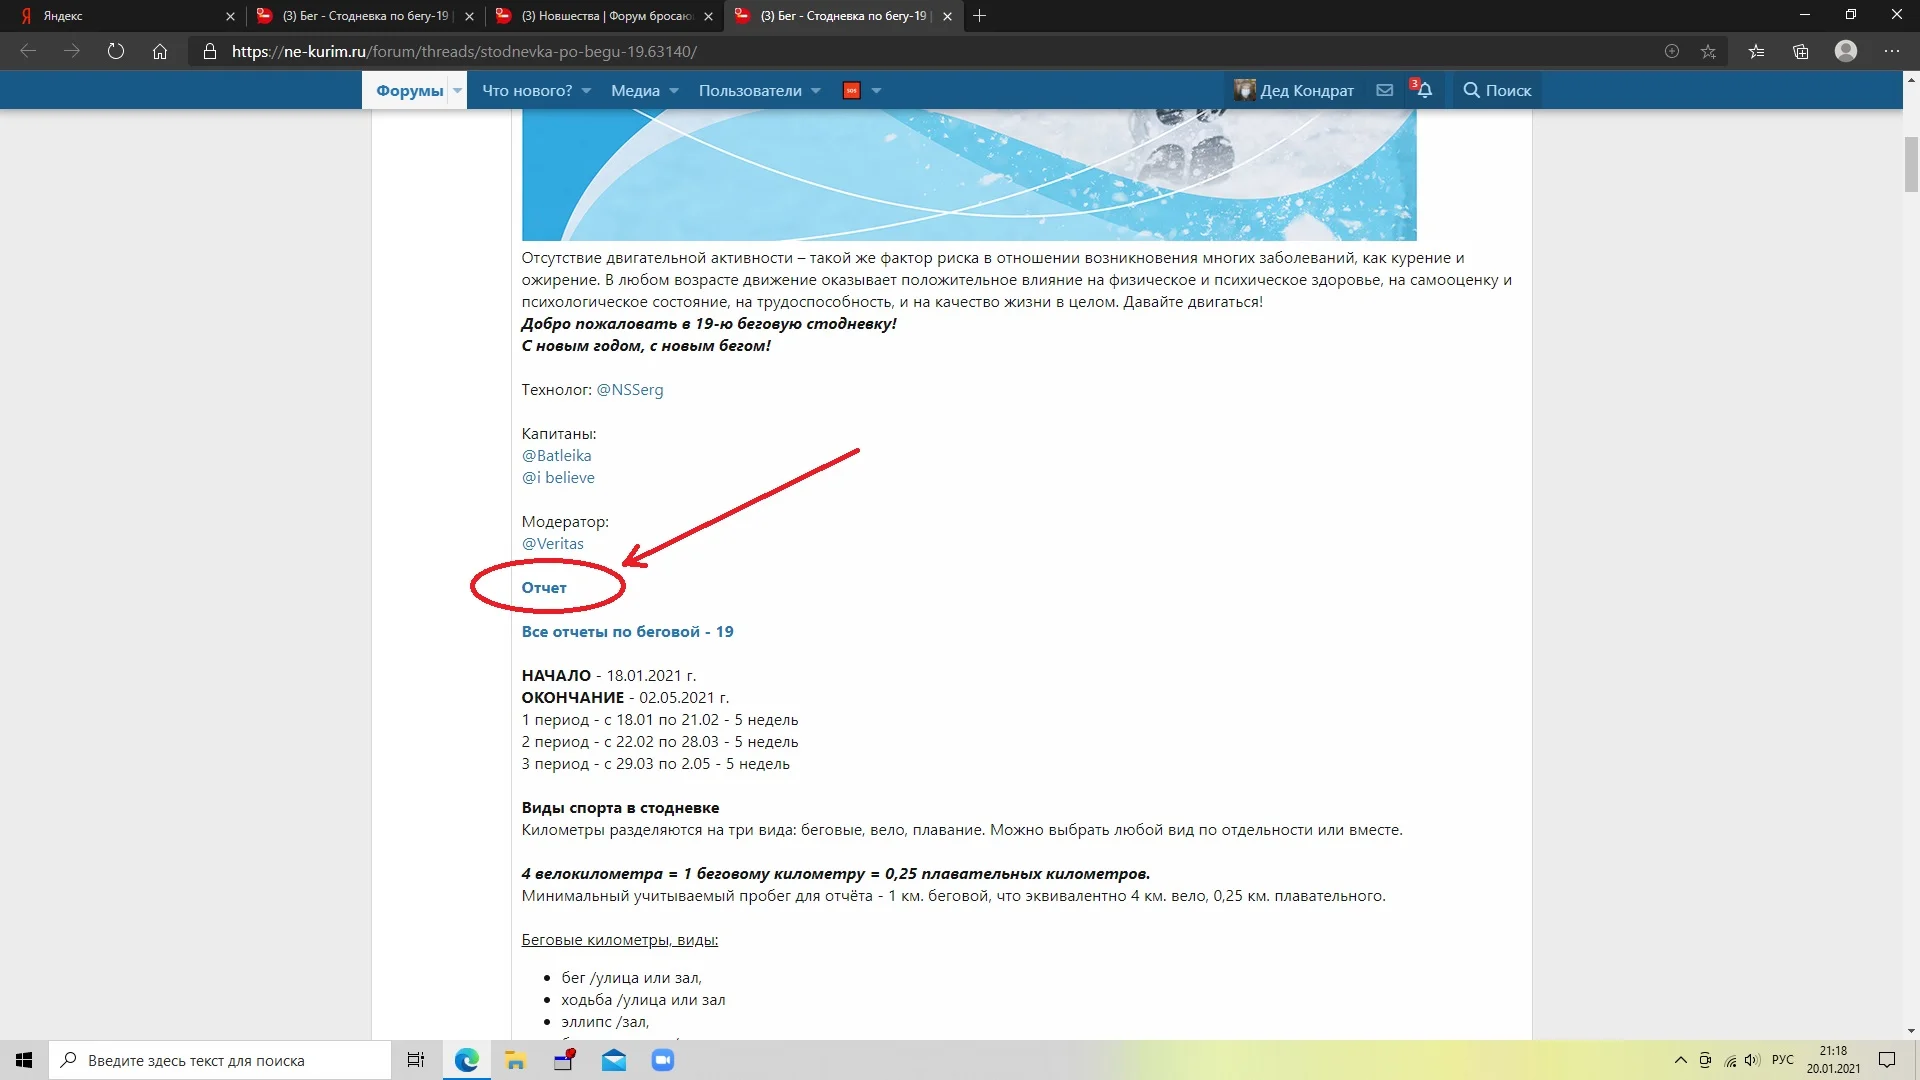Image resolution: width=1920 pixels, height=1080 pixels.
Task: Expand the Что нового? menu
Action: 536,90
